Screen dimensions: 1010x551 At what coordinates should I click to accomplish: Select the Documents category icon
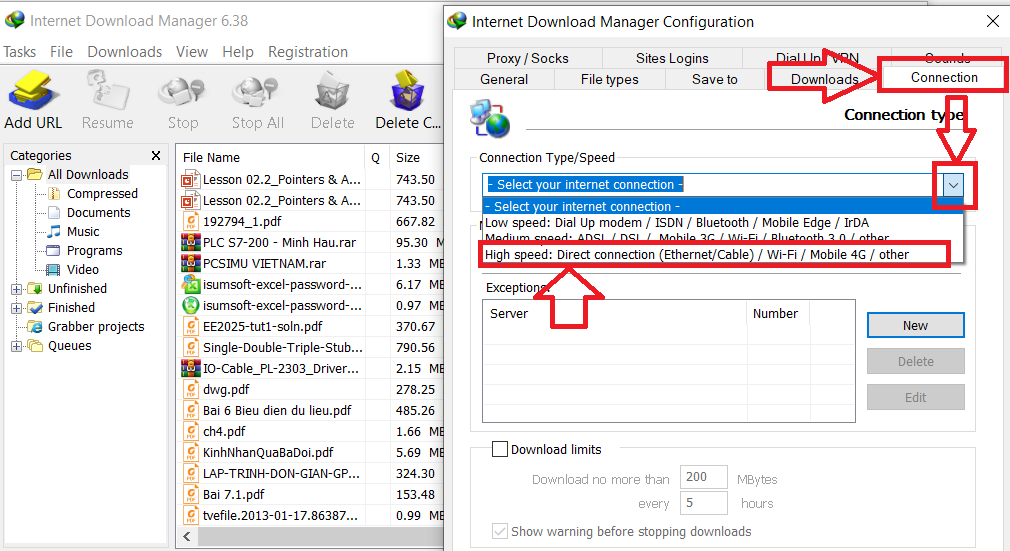point(54,213)
